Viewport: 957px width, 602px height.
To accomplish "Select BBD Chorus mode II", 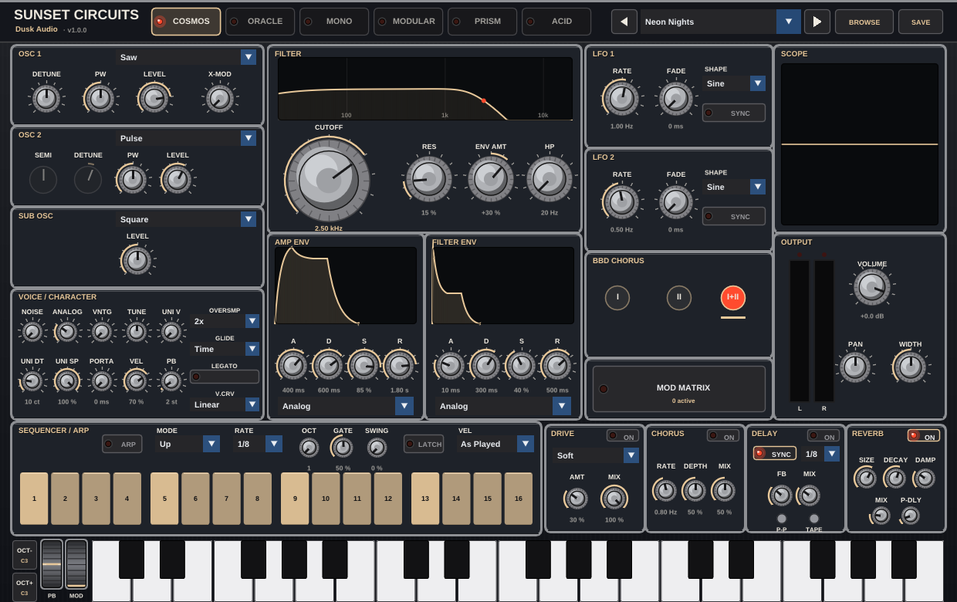I will tap(679, 297).
